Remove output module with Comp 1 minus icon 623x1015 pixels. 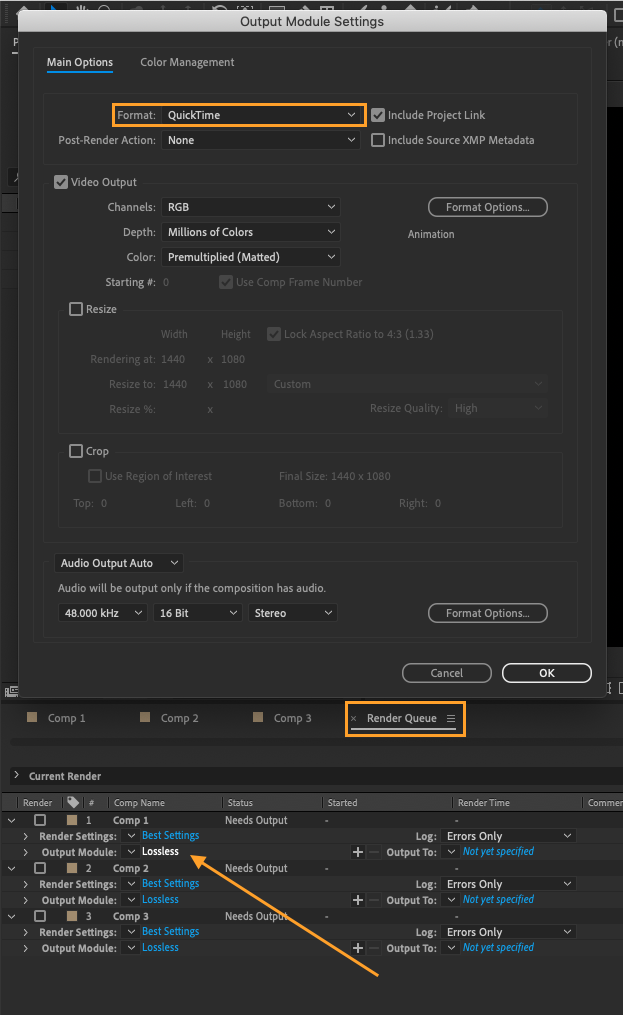374,852
